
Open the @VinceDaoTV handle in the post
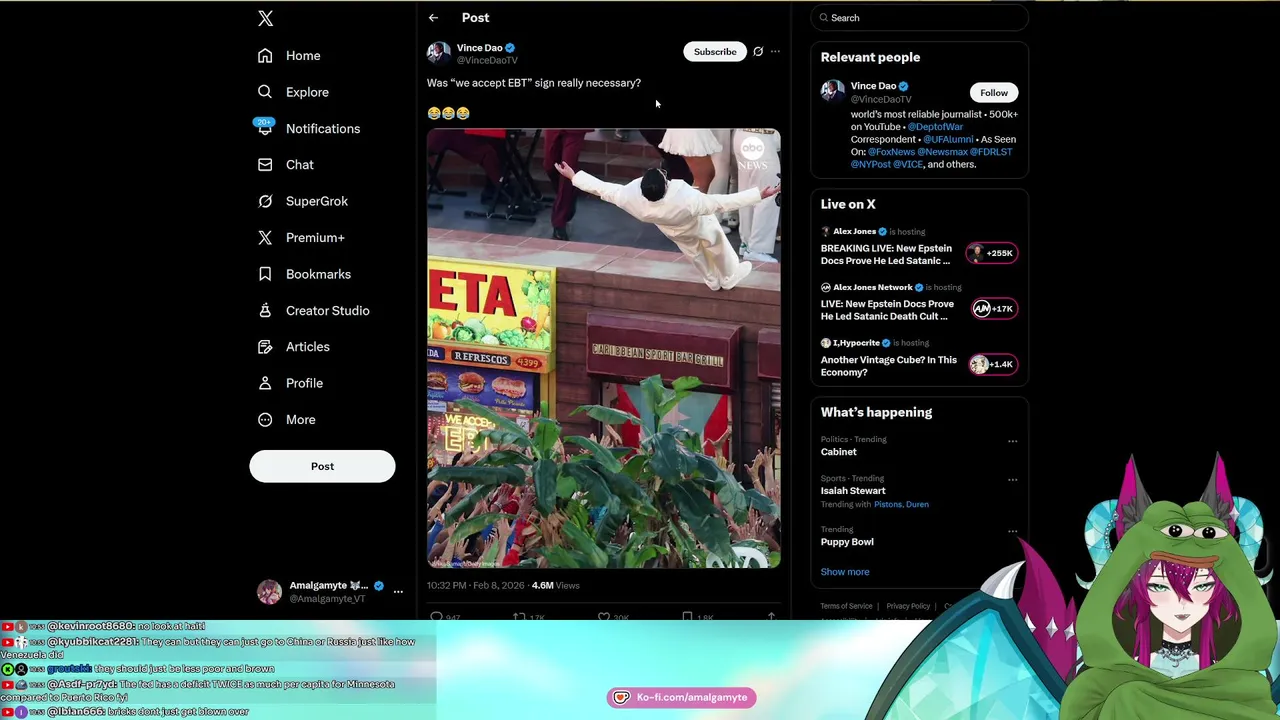(x=487, y=60)
